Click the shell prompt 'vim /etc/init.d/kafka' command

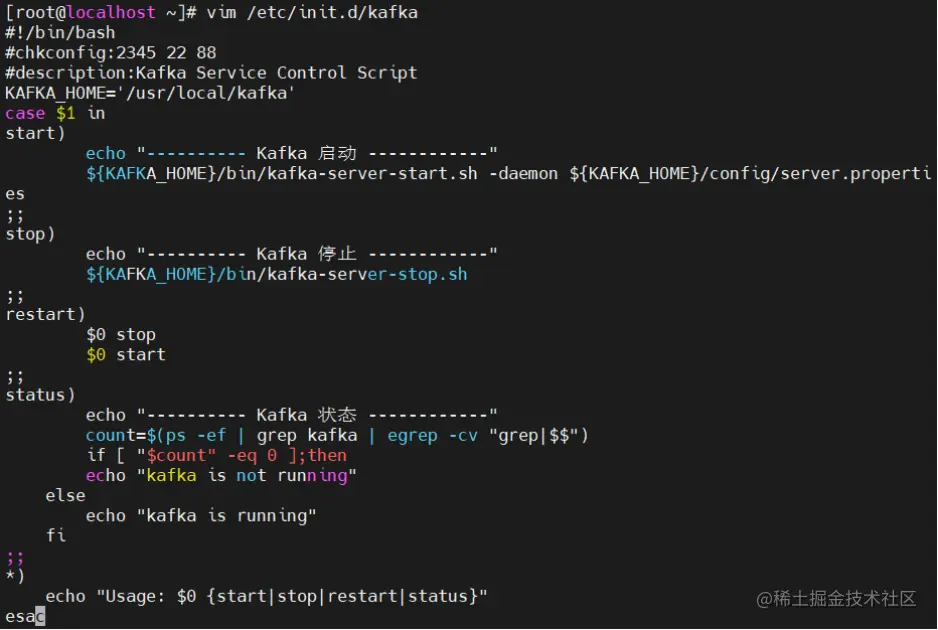(312, 13)
